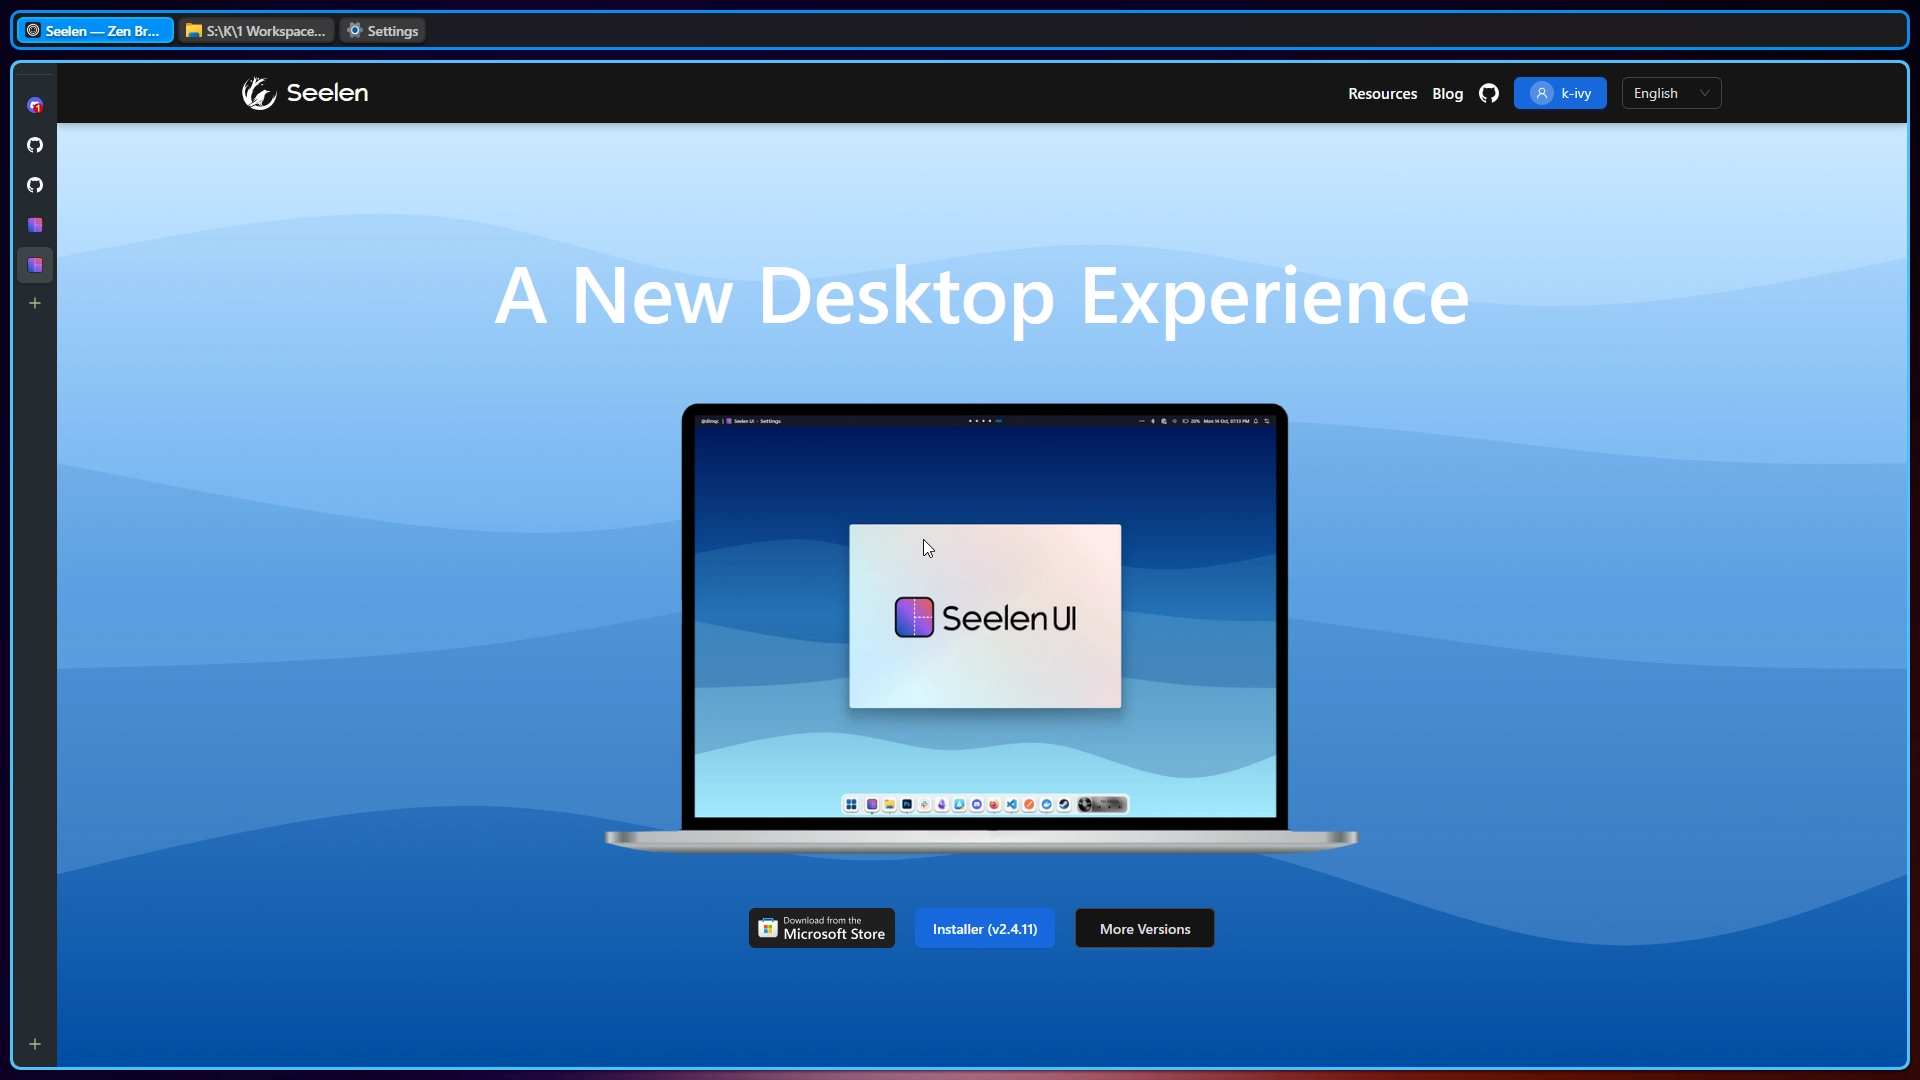Open a new tab with the sidebar plus button

pos(35,303)
